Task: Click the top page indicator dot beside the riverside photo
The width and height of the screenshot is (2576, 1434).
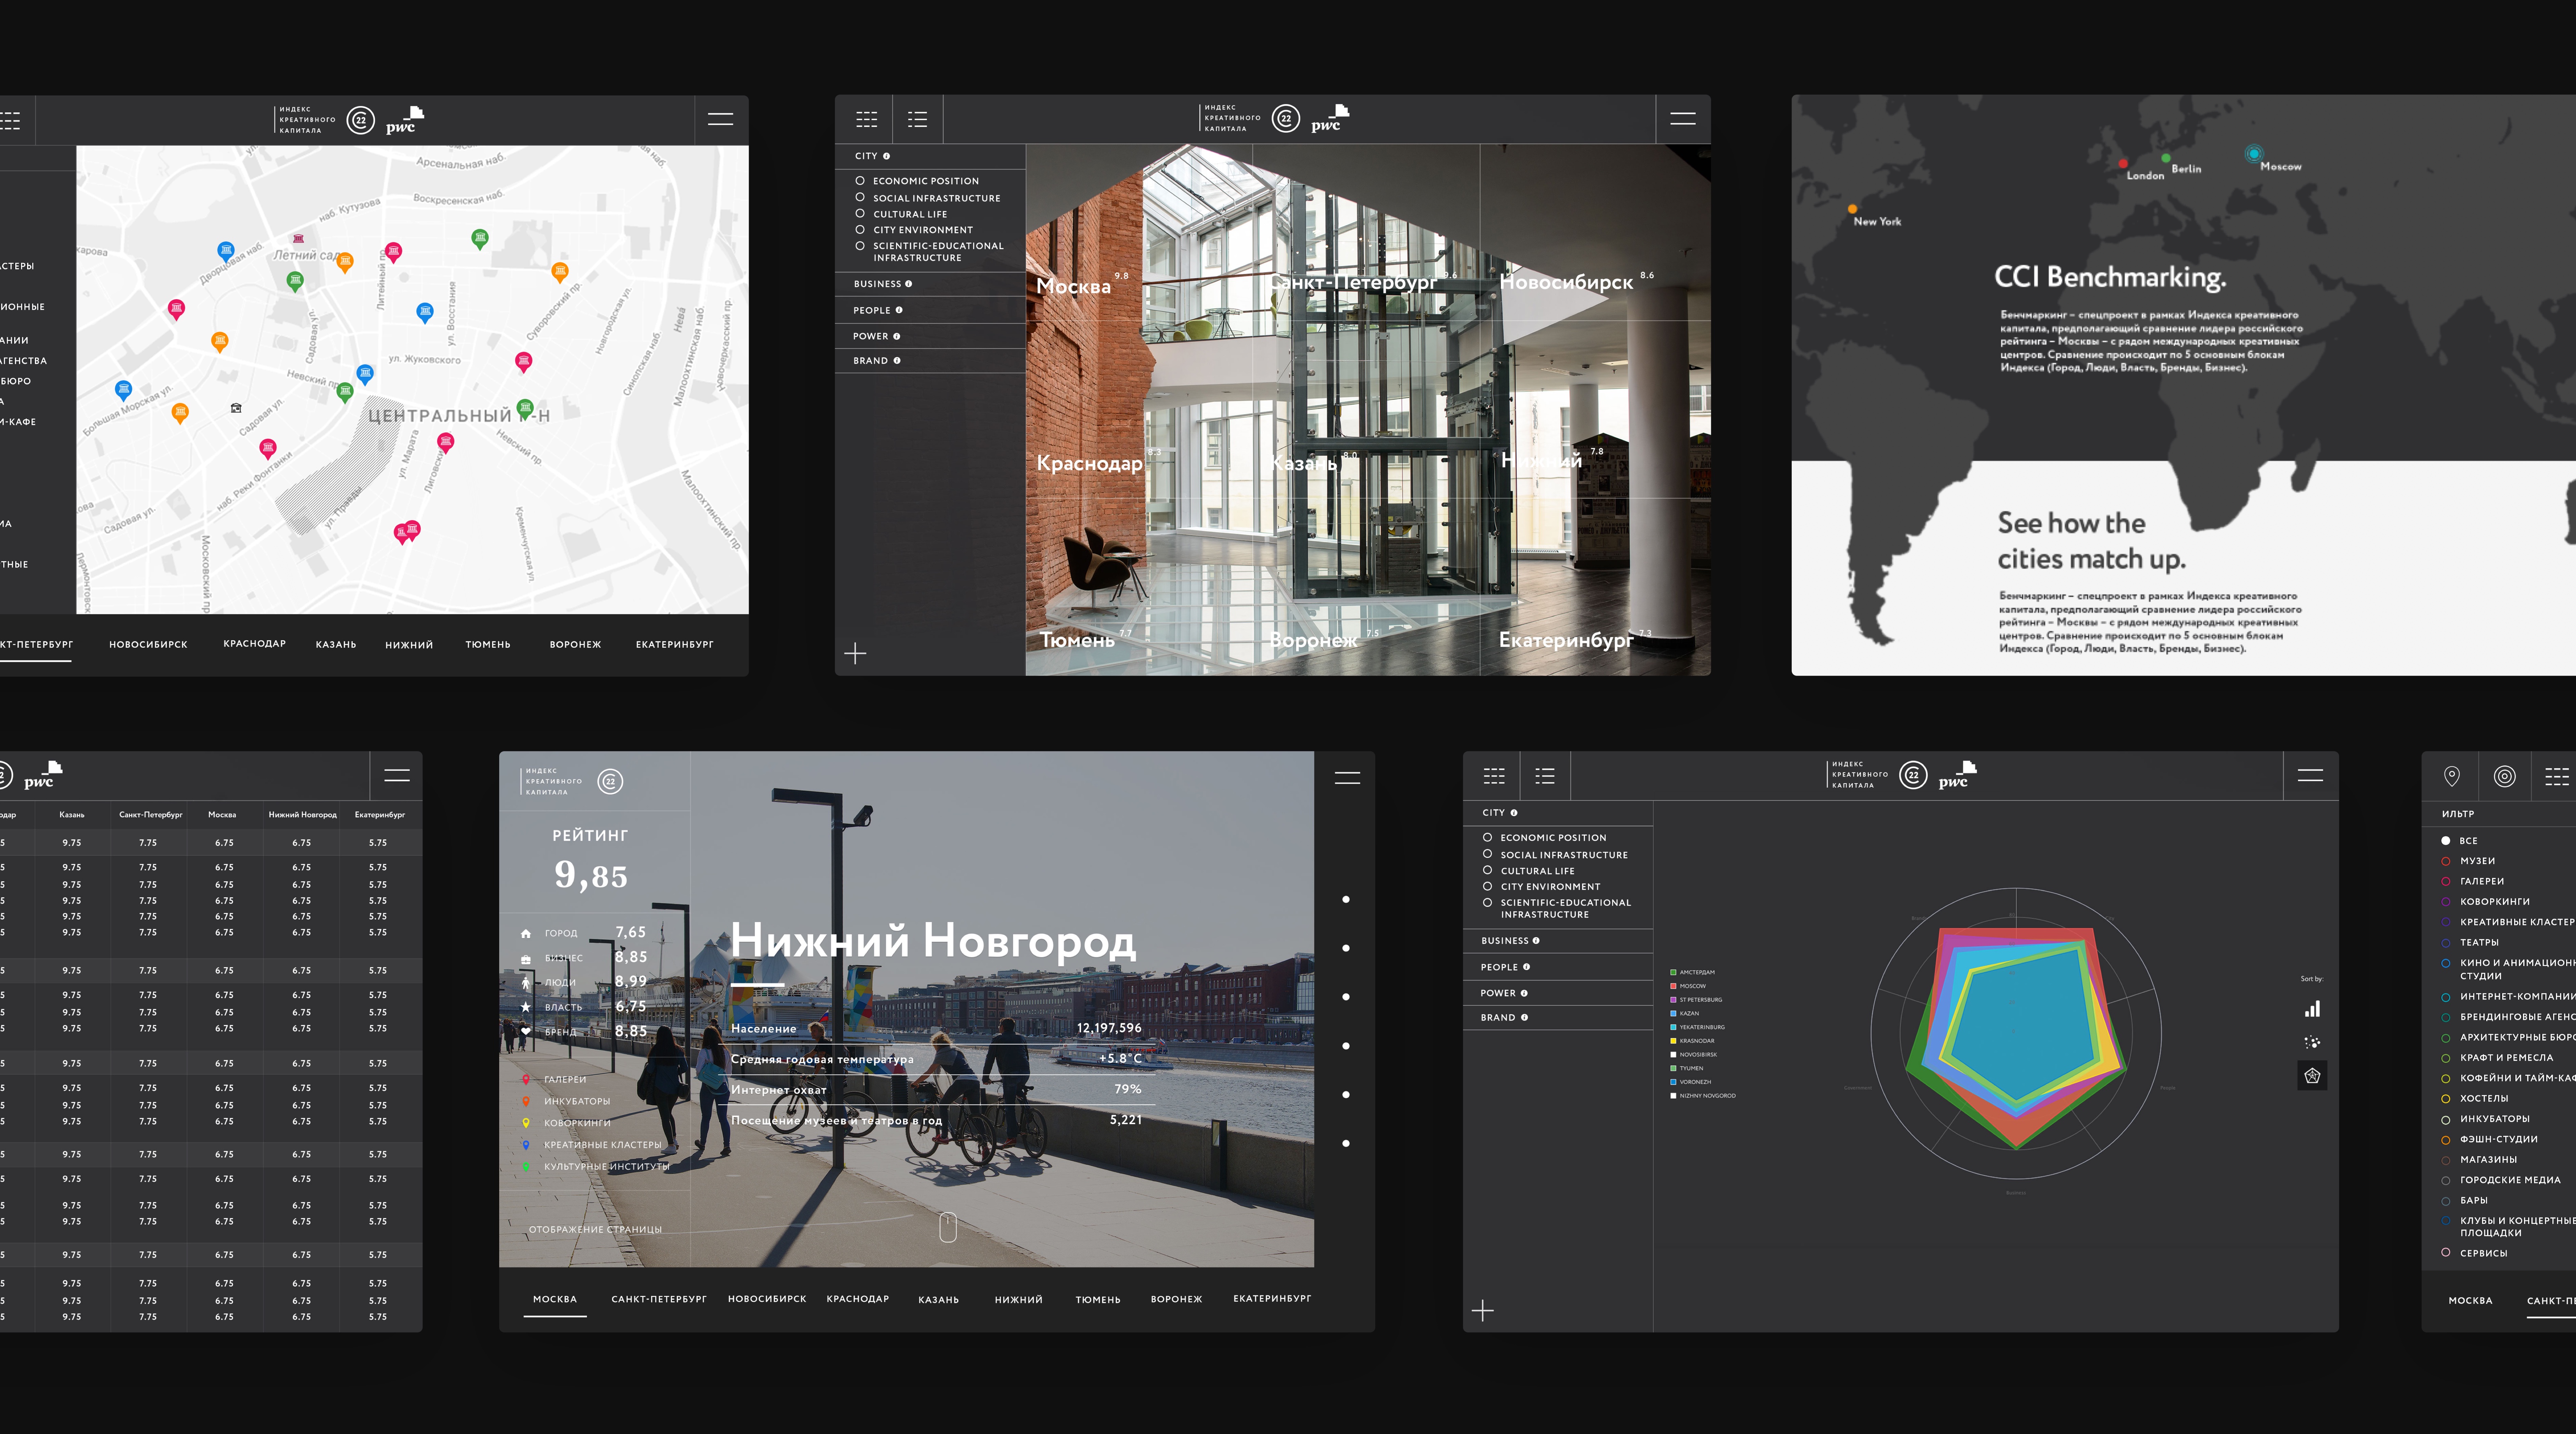Action: pyautogui.click(x=1346, y=899)
